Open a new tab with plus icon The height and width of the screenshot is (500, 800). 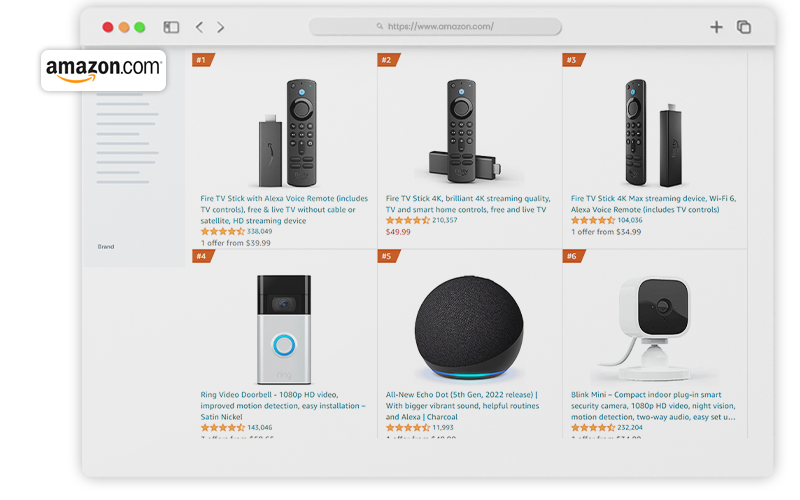(x=716, y=27)
